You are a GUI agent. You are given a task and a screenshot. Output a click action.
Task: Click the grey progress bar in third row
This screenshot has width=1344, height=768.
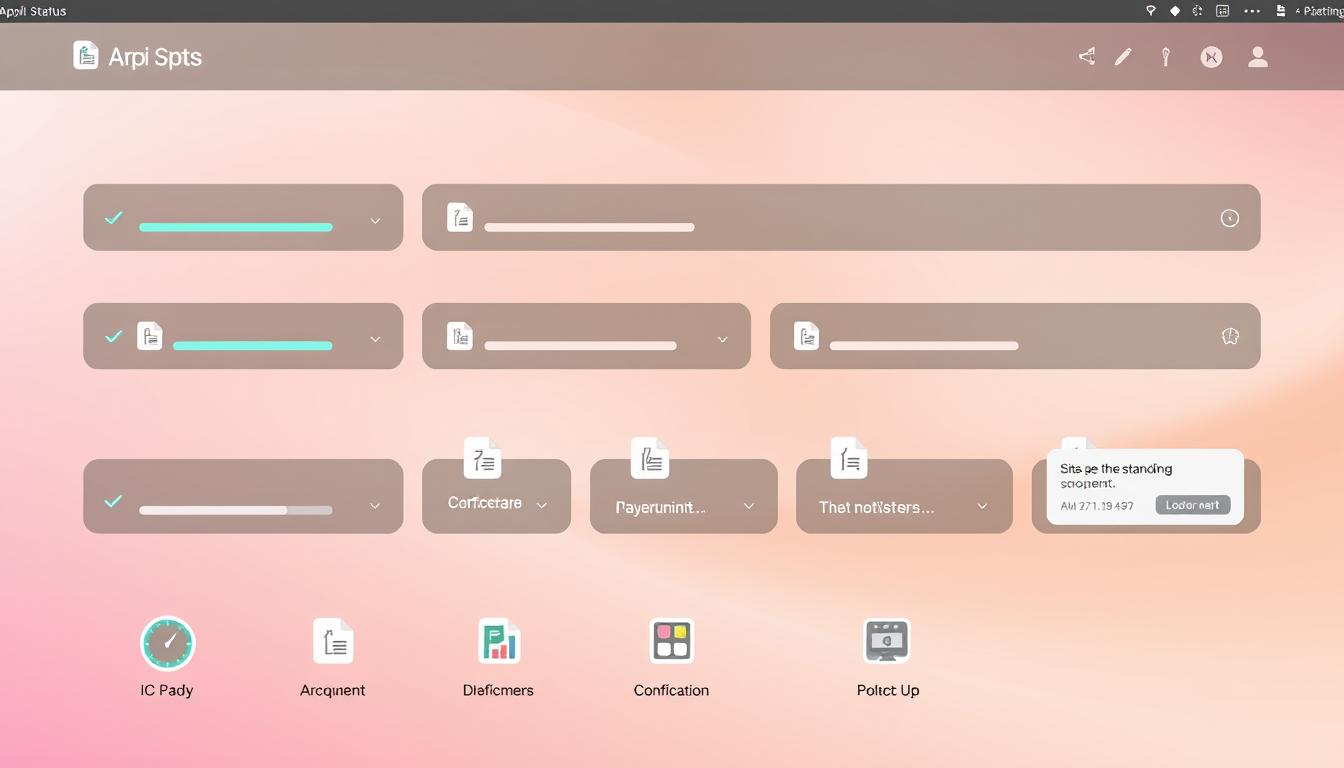tap(235, 510)
